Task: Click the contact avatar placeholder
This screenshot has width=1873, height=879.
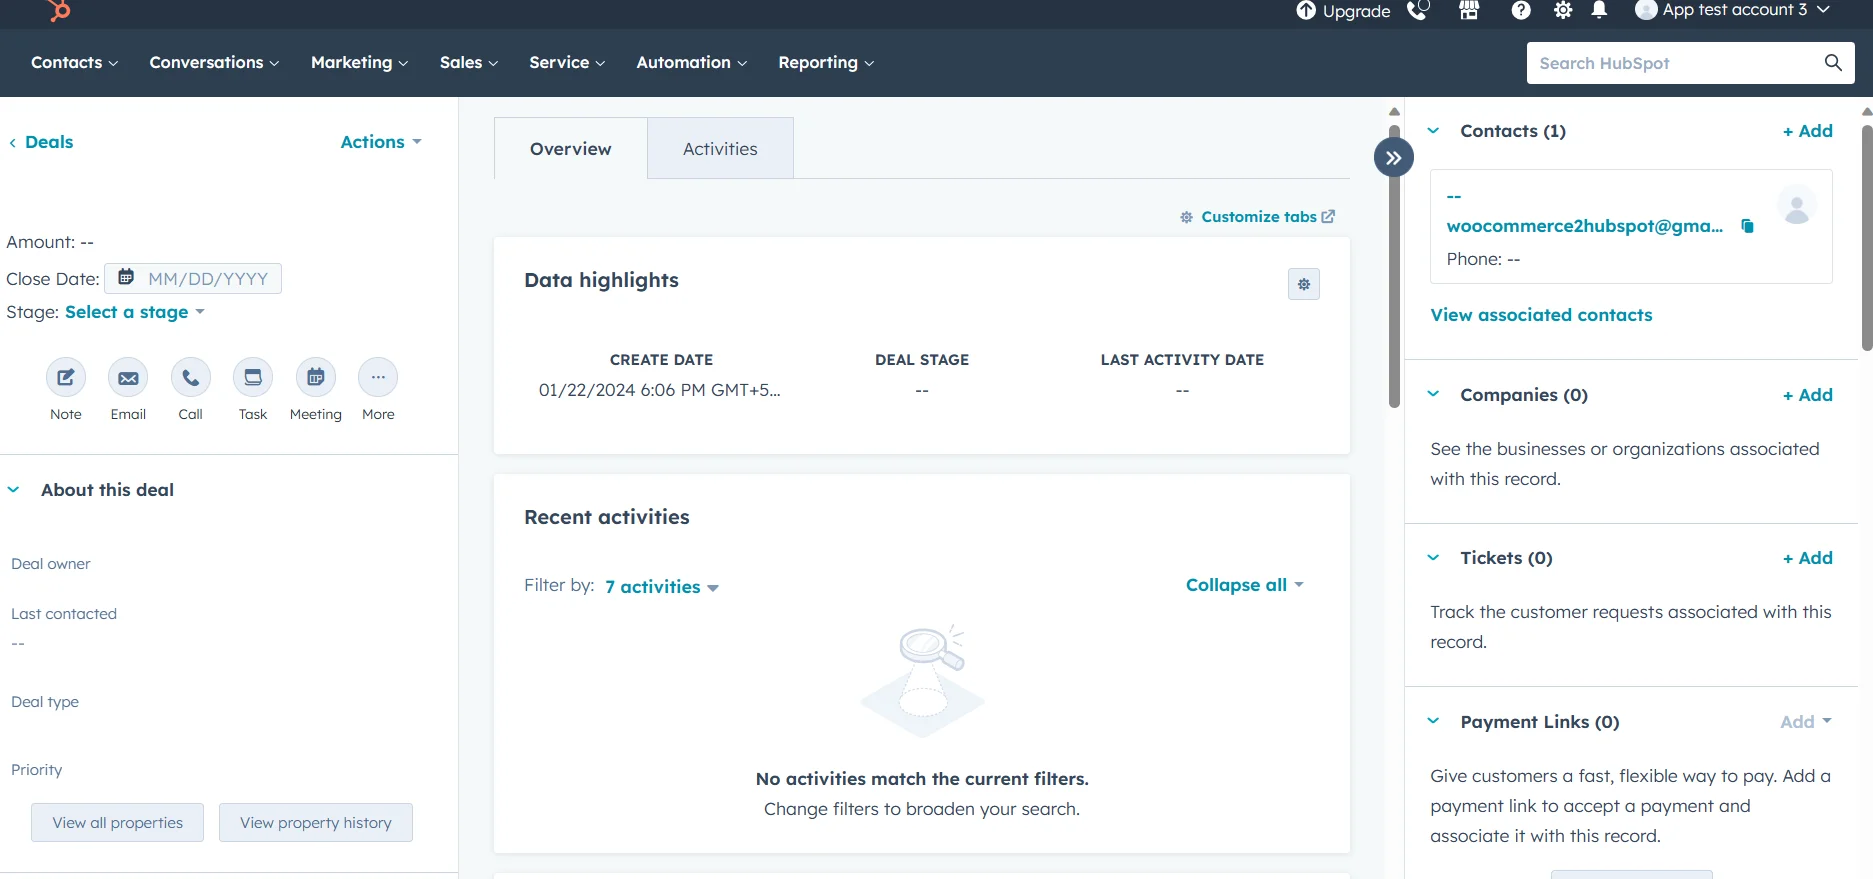Action: tap(1797, 206)
